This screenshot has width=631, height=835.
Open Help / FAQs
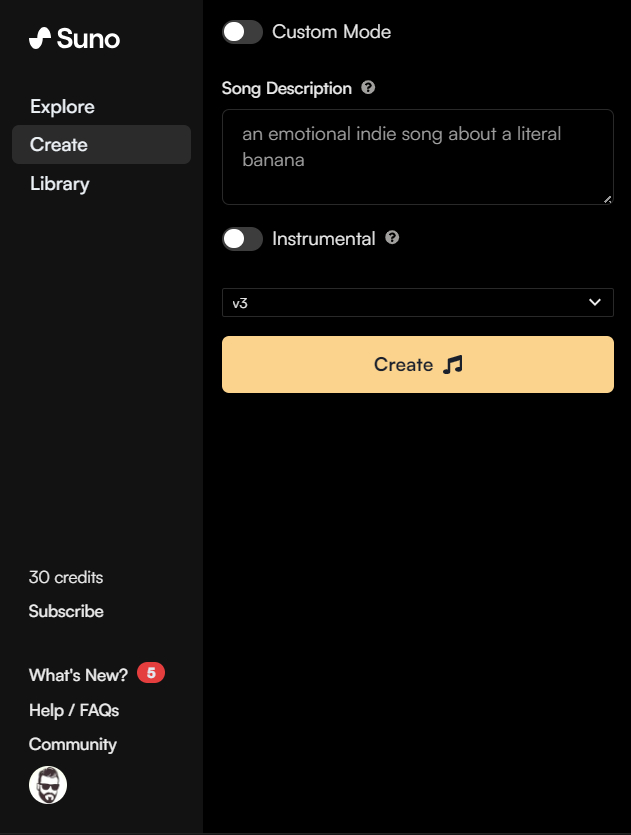74,710
